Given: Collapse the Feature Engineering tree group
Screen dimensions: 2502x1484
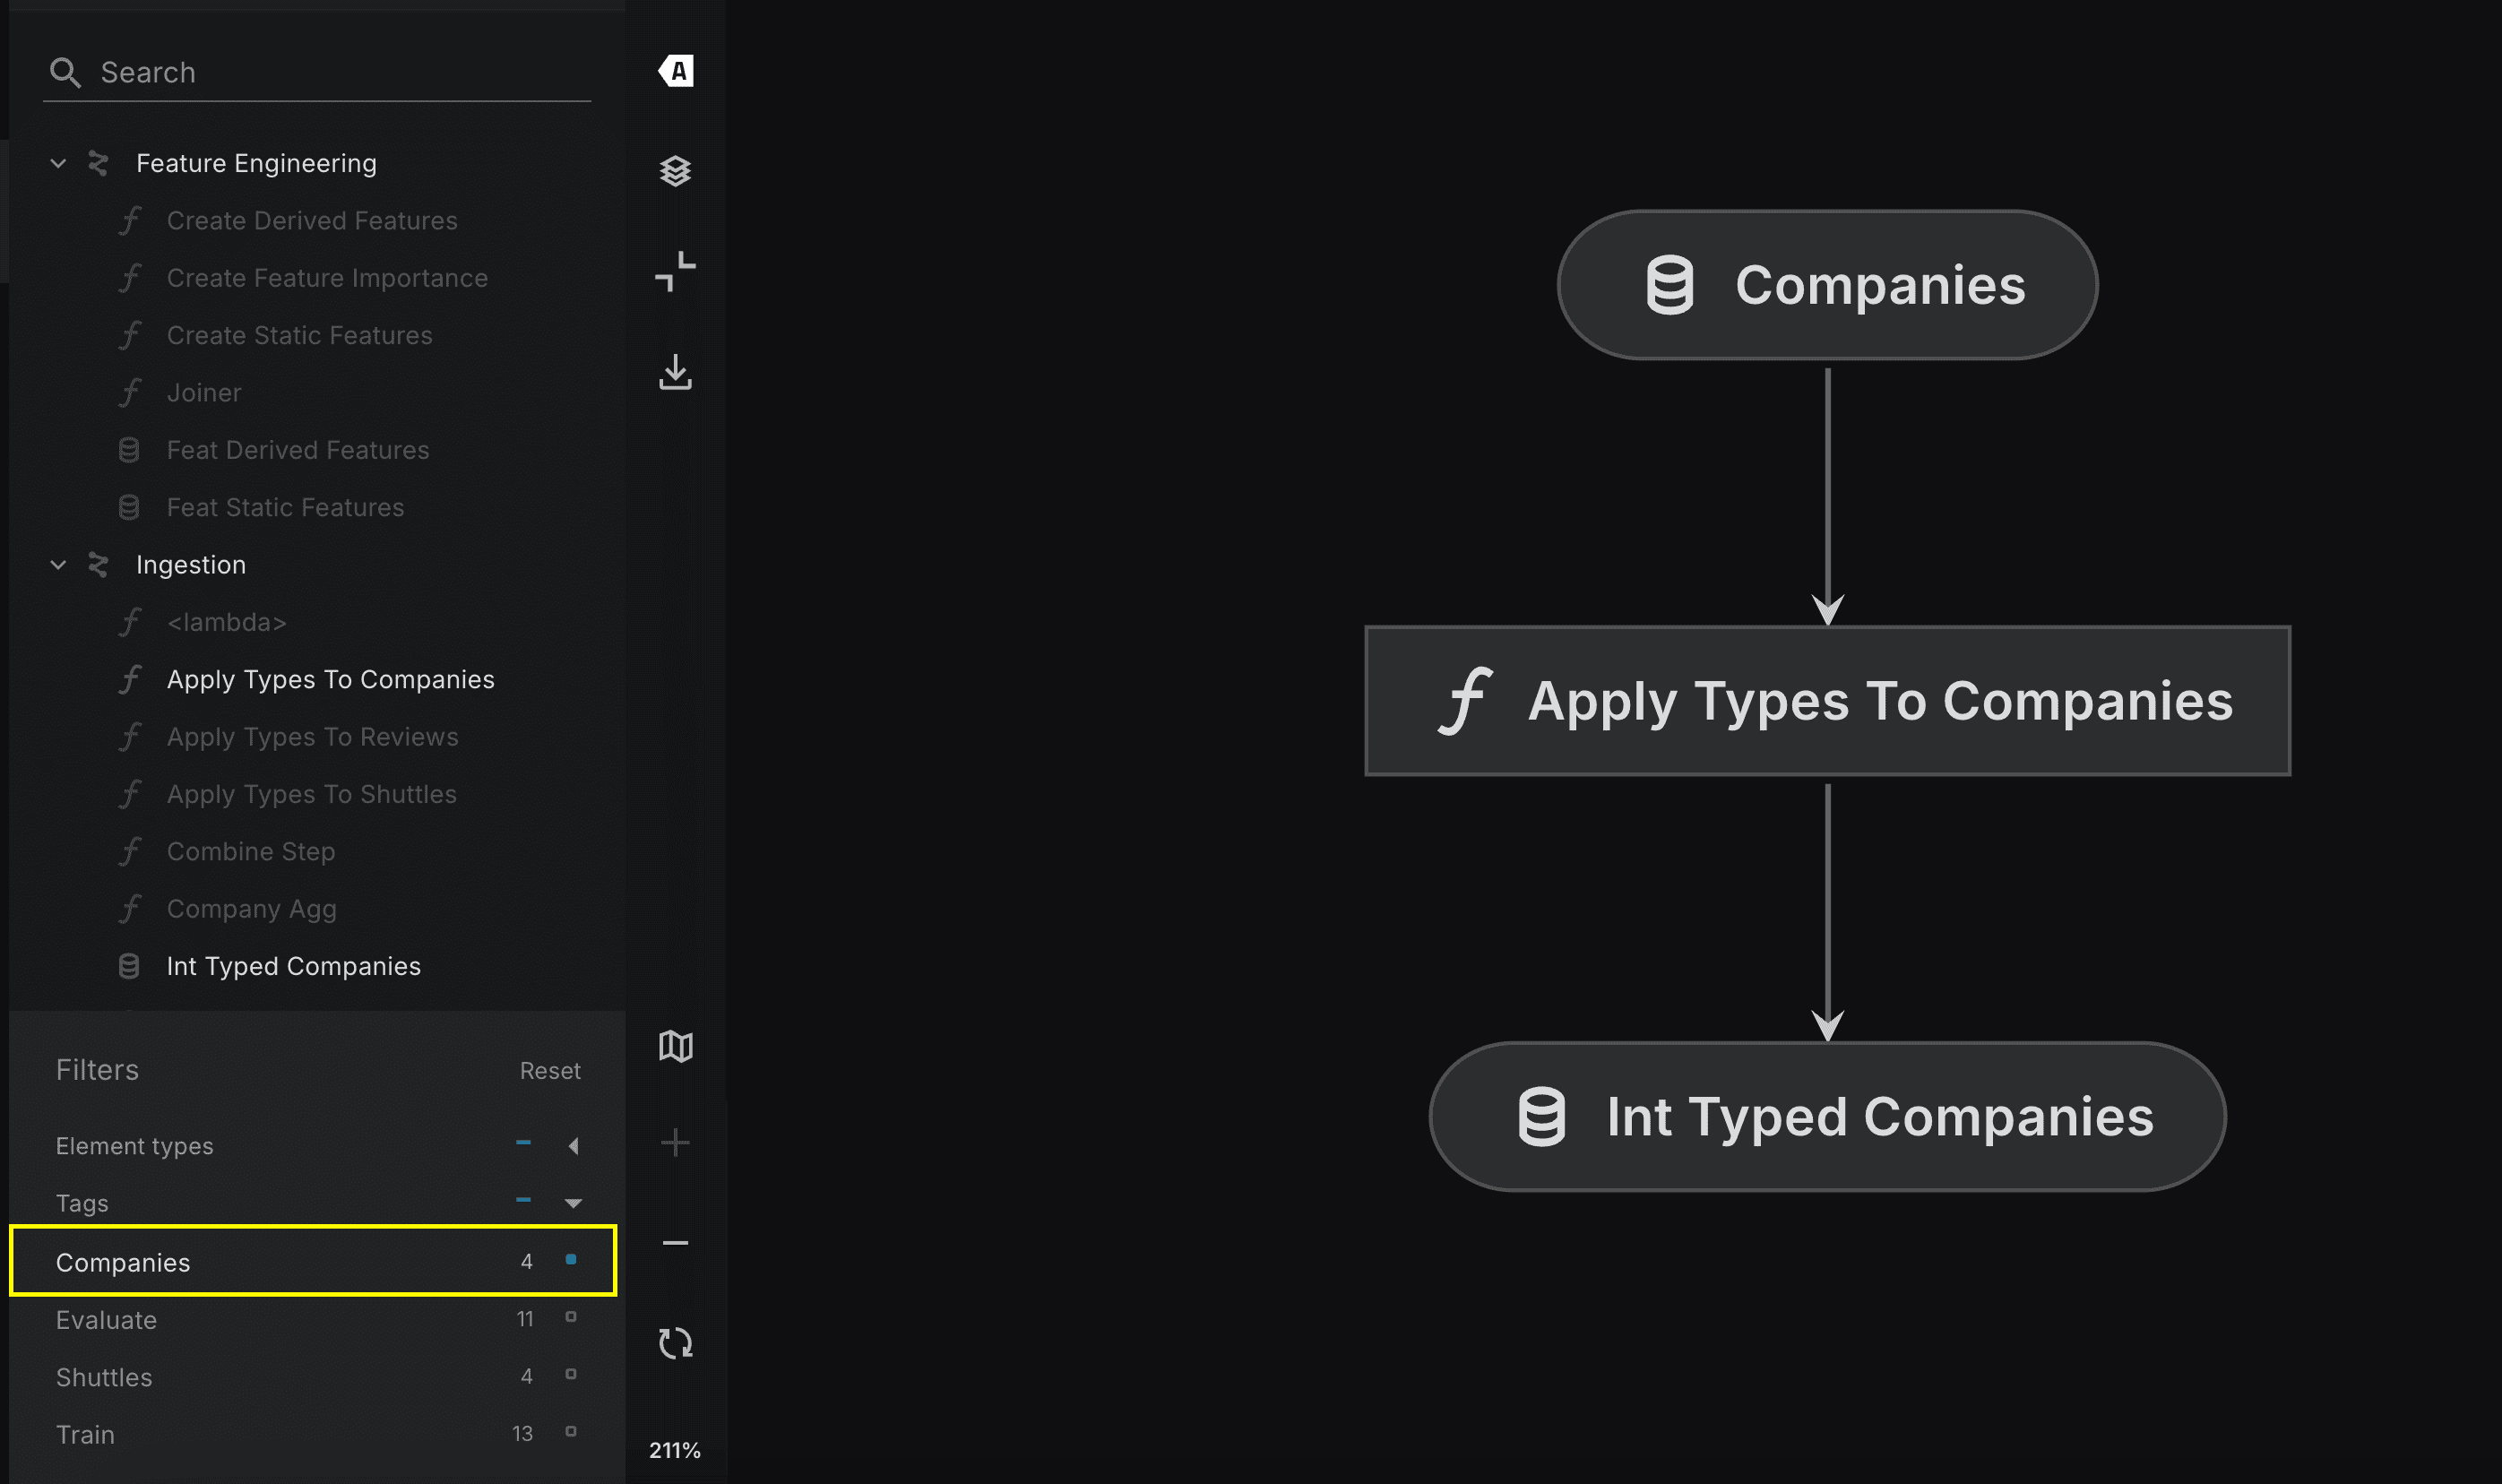Looking at the screenshot, I should pos(58,163).
